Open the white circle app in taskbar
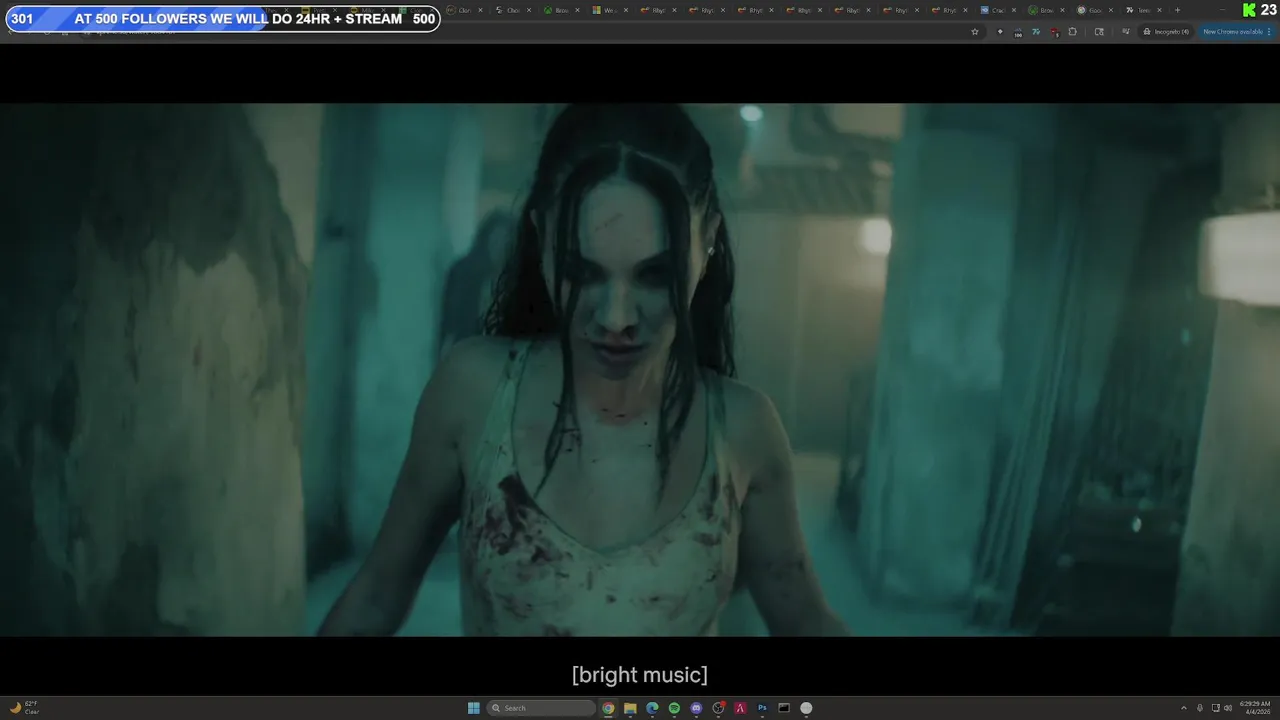1280x720 pixels. click(x=806, y=708)
